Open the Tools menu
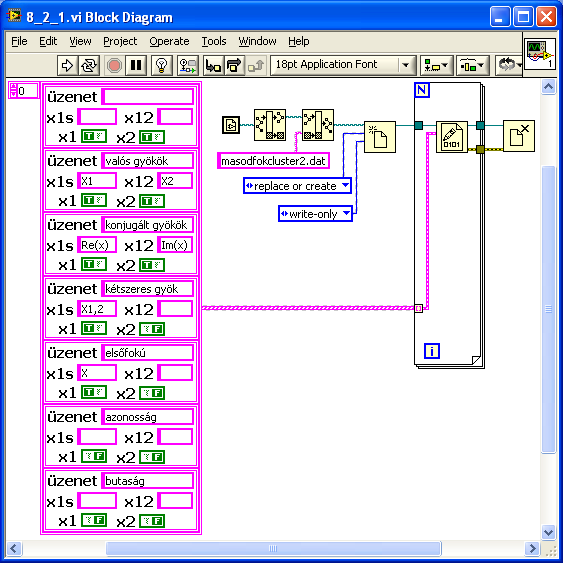 [x=214, y=41]
